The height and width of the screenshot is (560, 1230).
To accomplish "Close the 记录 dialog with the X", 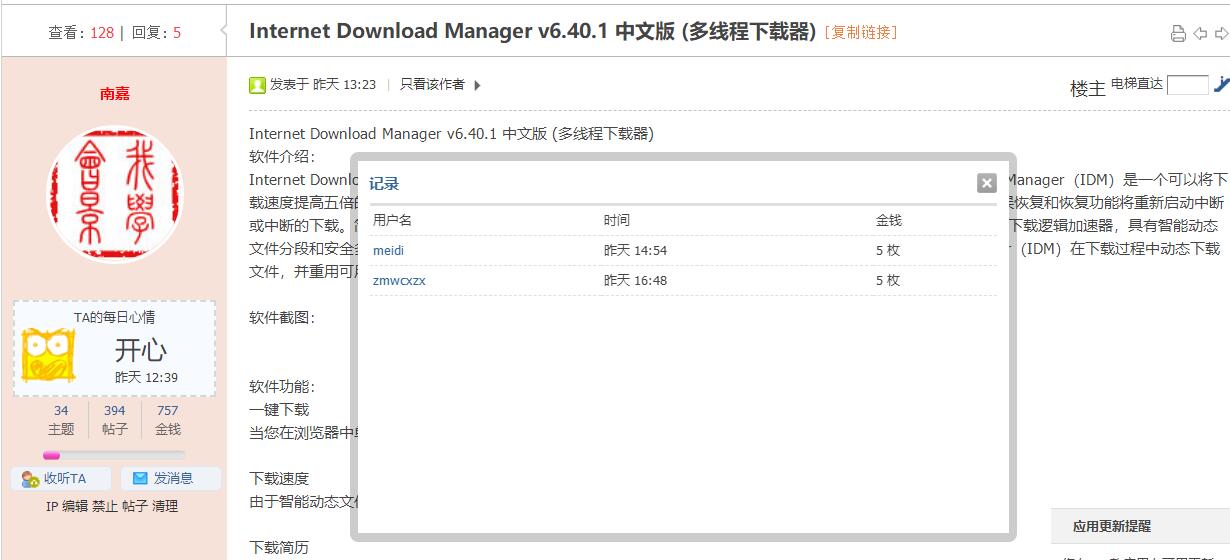I will pos(987,183).
